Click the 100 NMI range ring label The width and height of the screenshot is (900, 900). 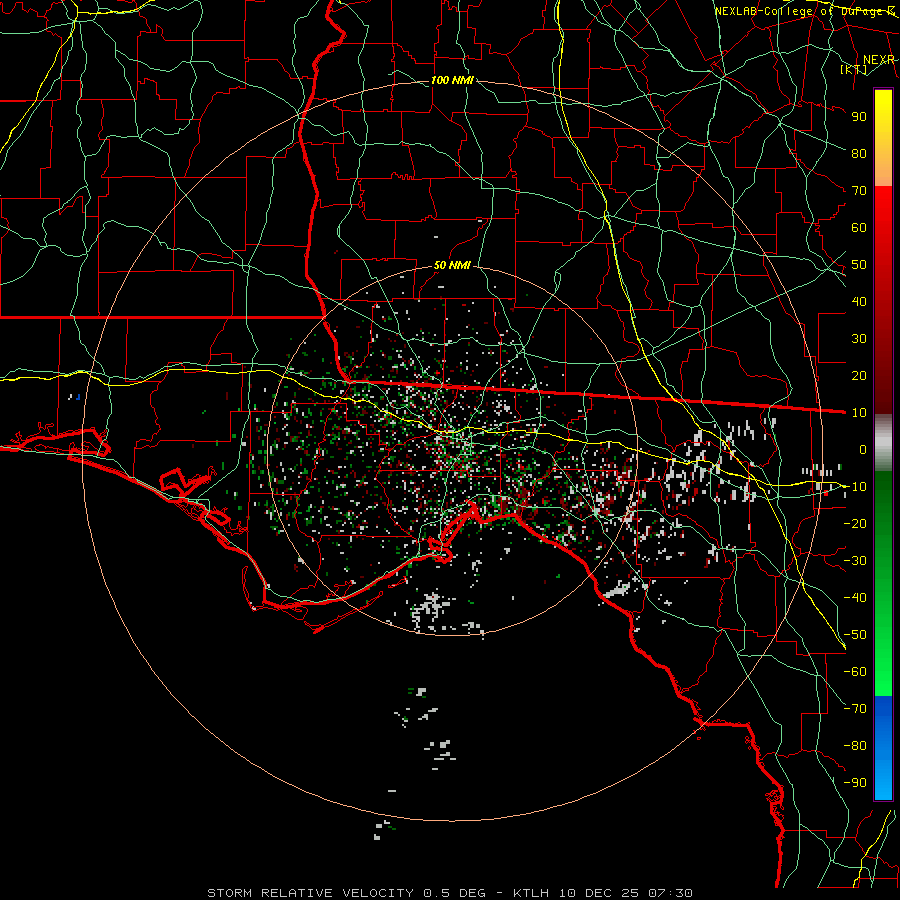point(452,80)
